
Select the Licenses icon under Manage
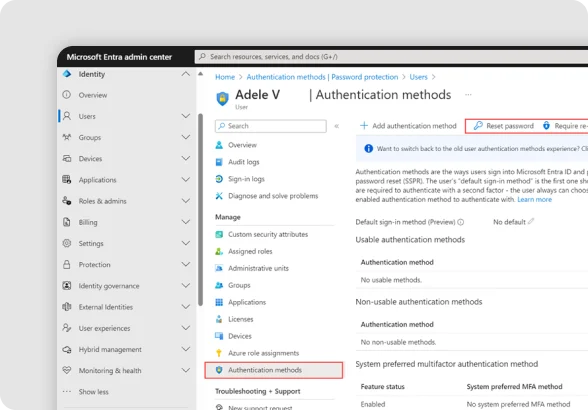[219, 319]
